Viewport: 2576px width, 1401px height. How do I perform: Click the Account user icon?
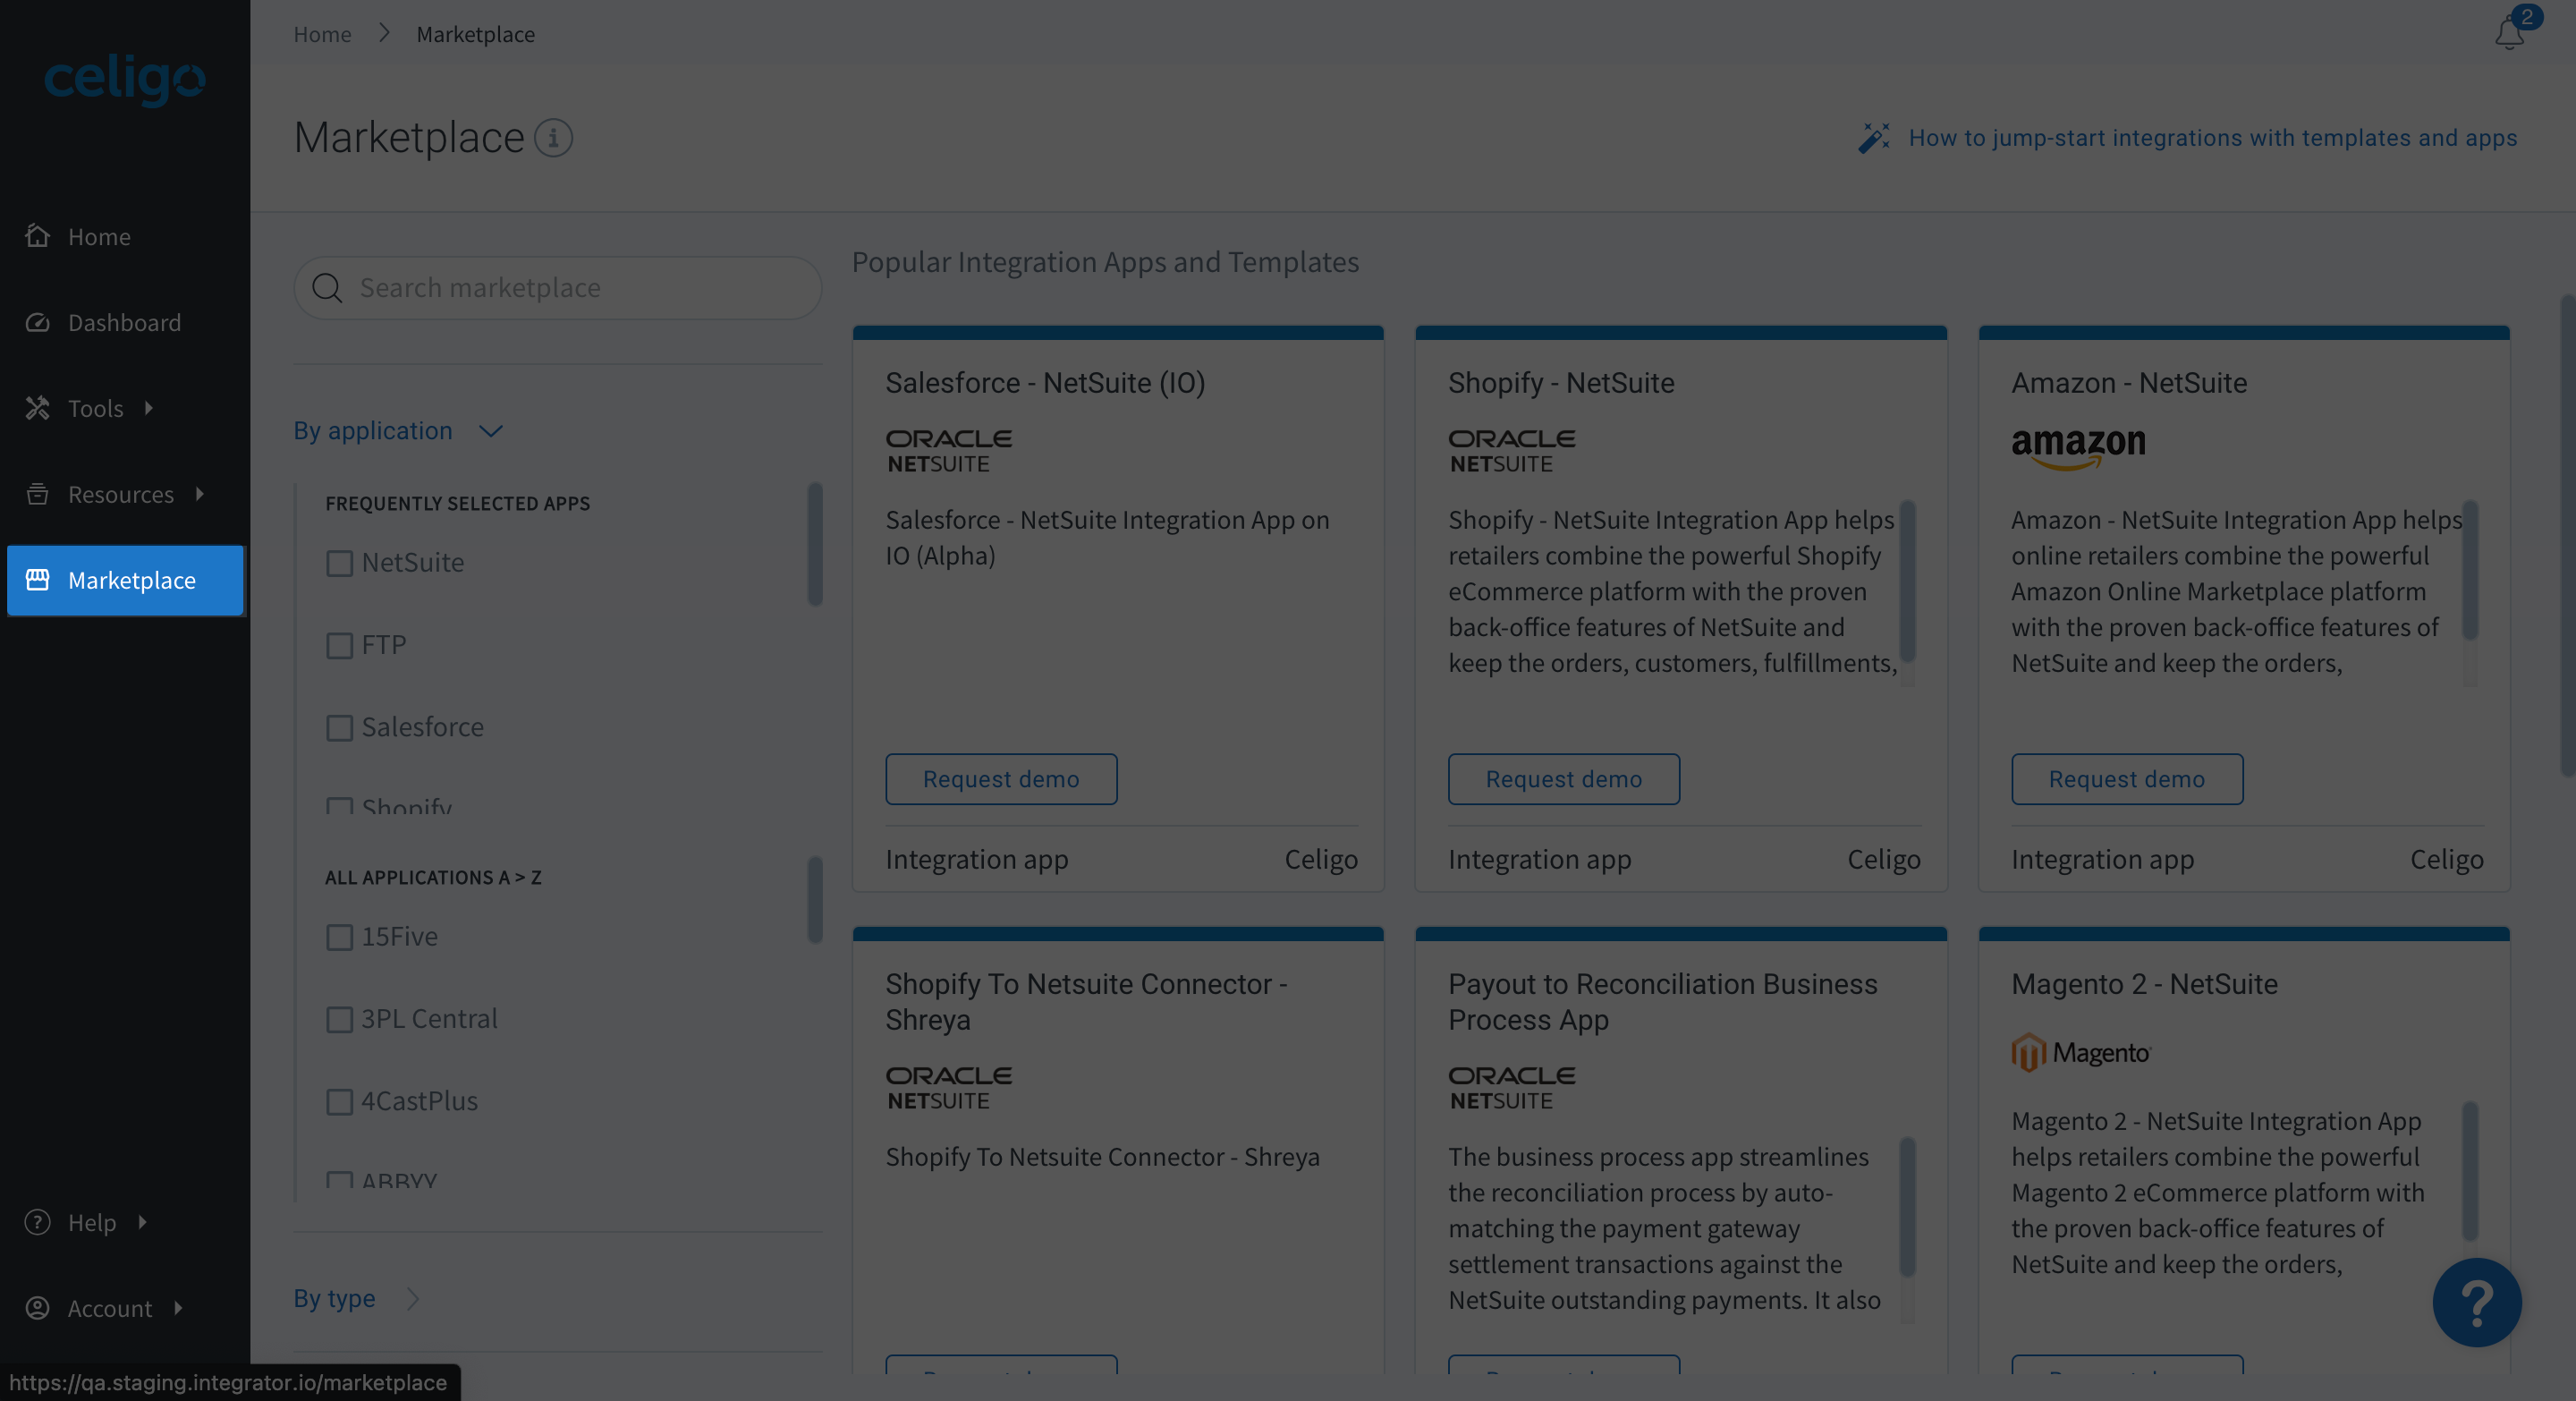38,1308
